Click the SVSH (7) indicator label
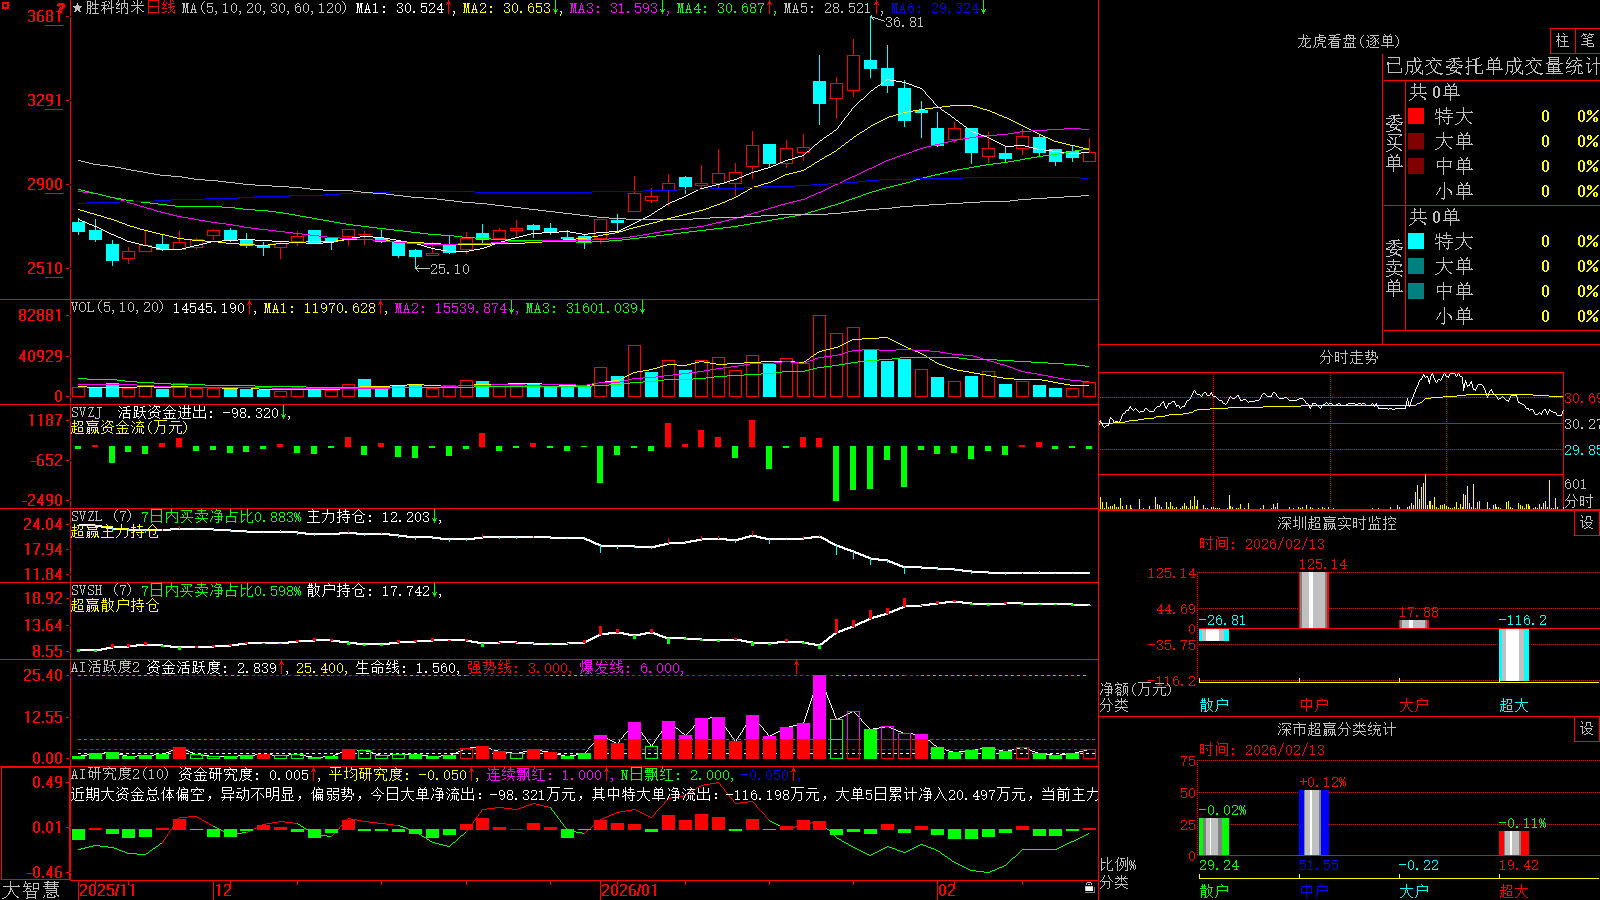Image resolution: width=1600 pixels, height=900 pixels. pyautogui.click(x=101, y=590)
